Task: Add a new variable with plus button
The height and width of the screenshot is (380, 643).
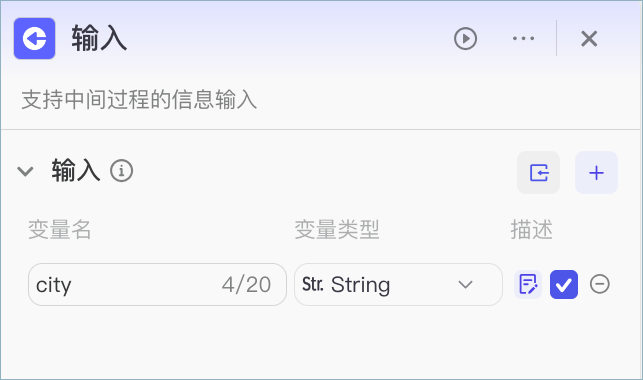Action: (x=596, y=173)
